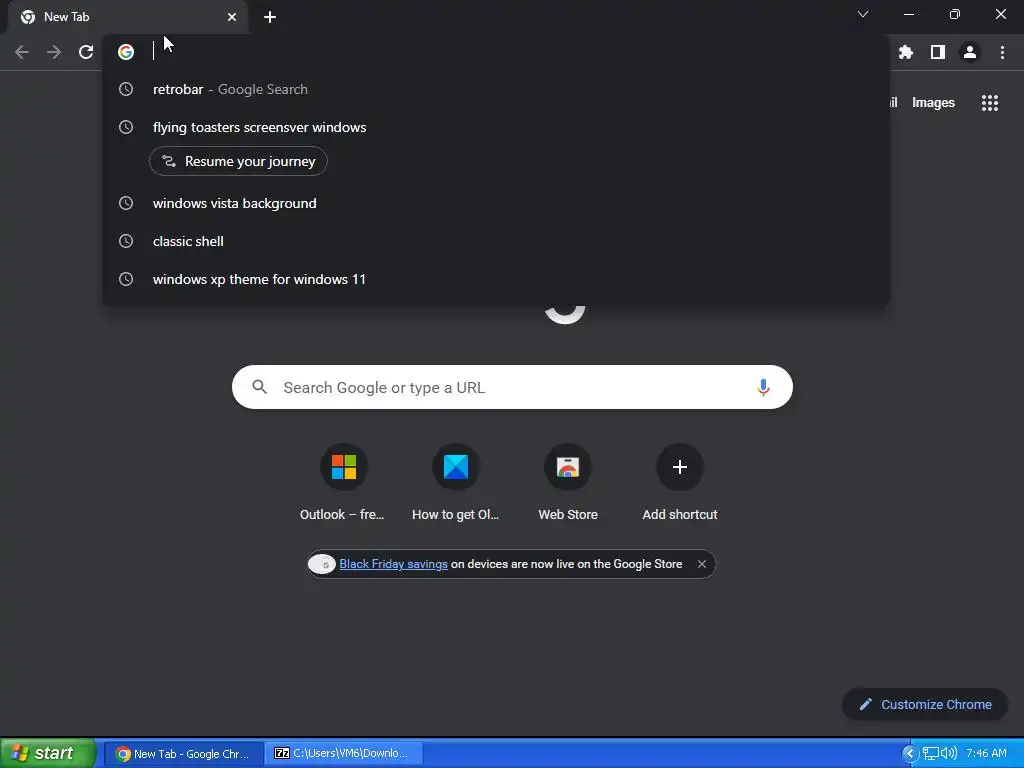This screenshot has width=1024, height=768.
Task: Open a new tab with the plus button
Action: point(270,17)
